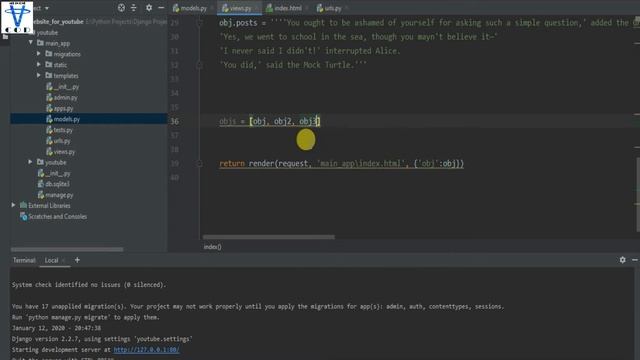The image size is (640, 360).
Task: Click the External Libraries icon
Action: point(23,205)
